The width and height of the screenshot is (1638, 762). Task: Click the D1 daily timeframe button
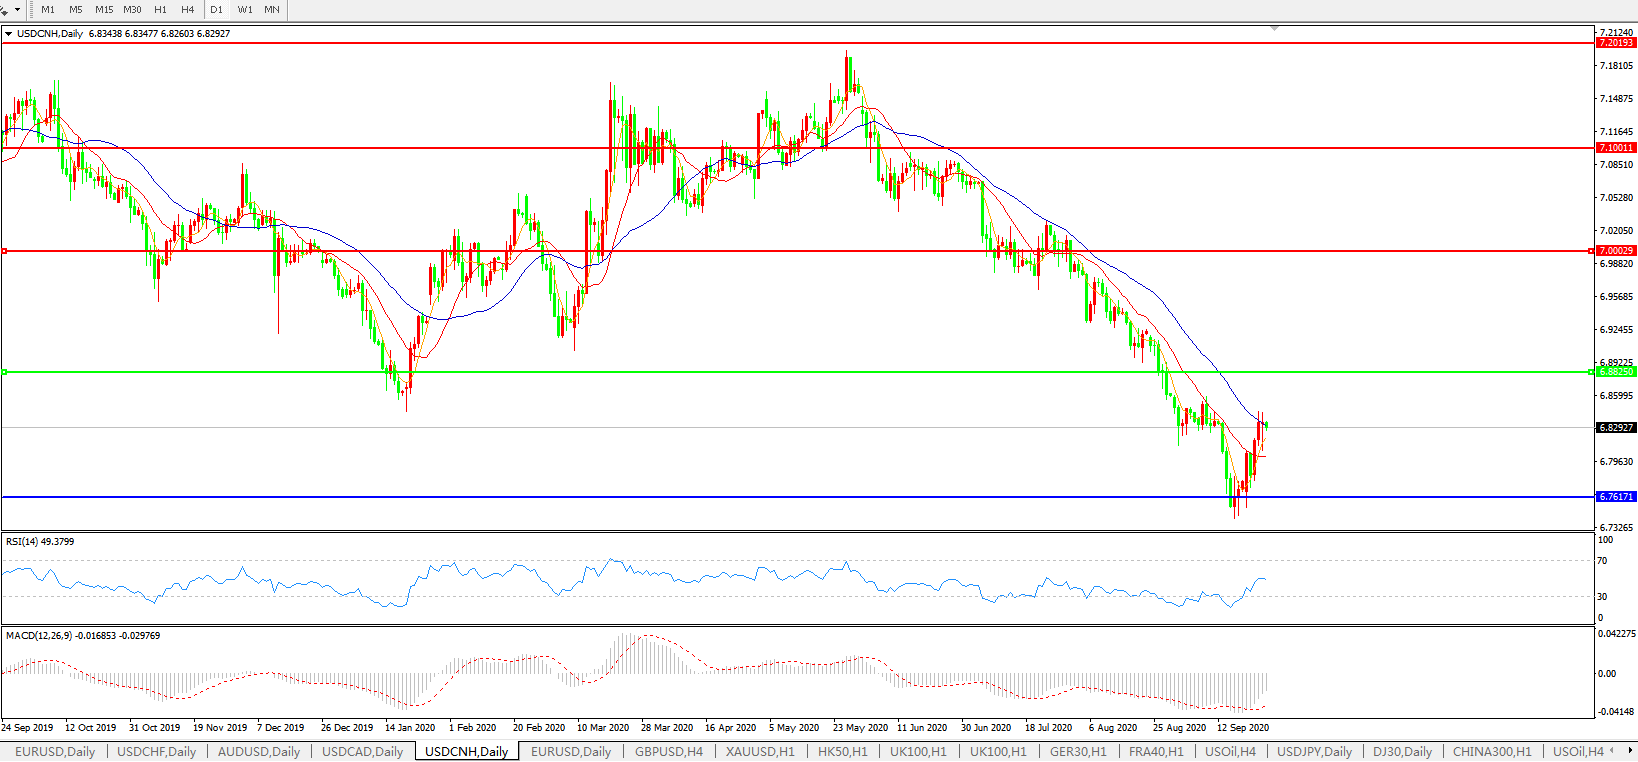pos(216,9)
